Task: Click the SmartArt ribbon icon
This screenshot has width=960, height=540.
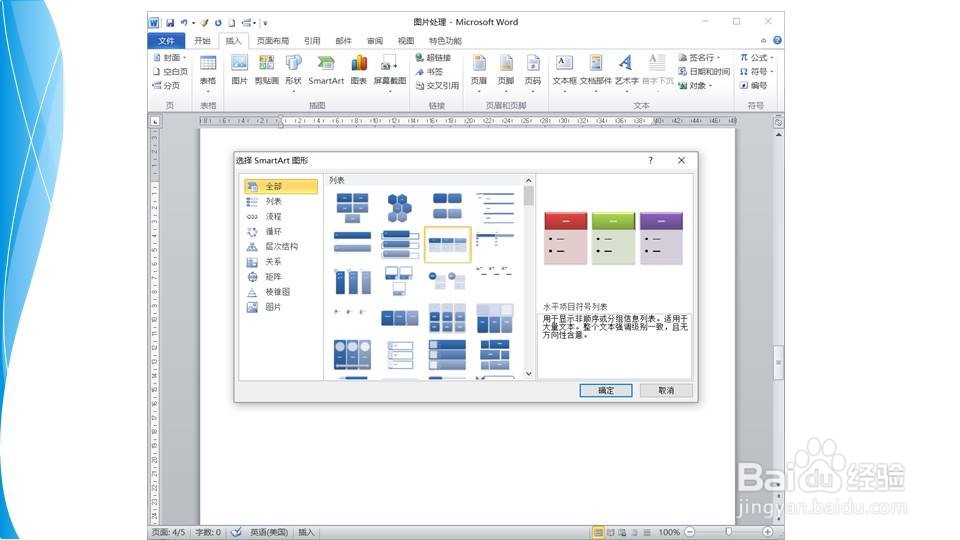Action: [326, 69]
